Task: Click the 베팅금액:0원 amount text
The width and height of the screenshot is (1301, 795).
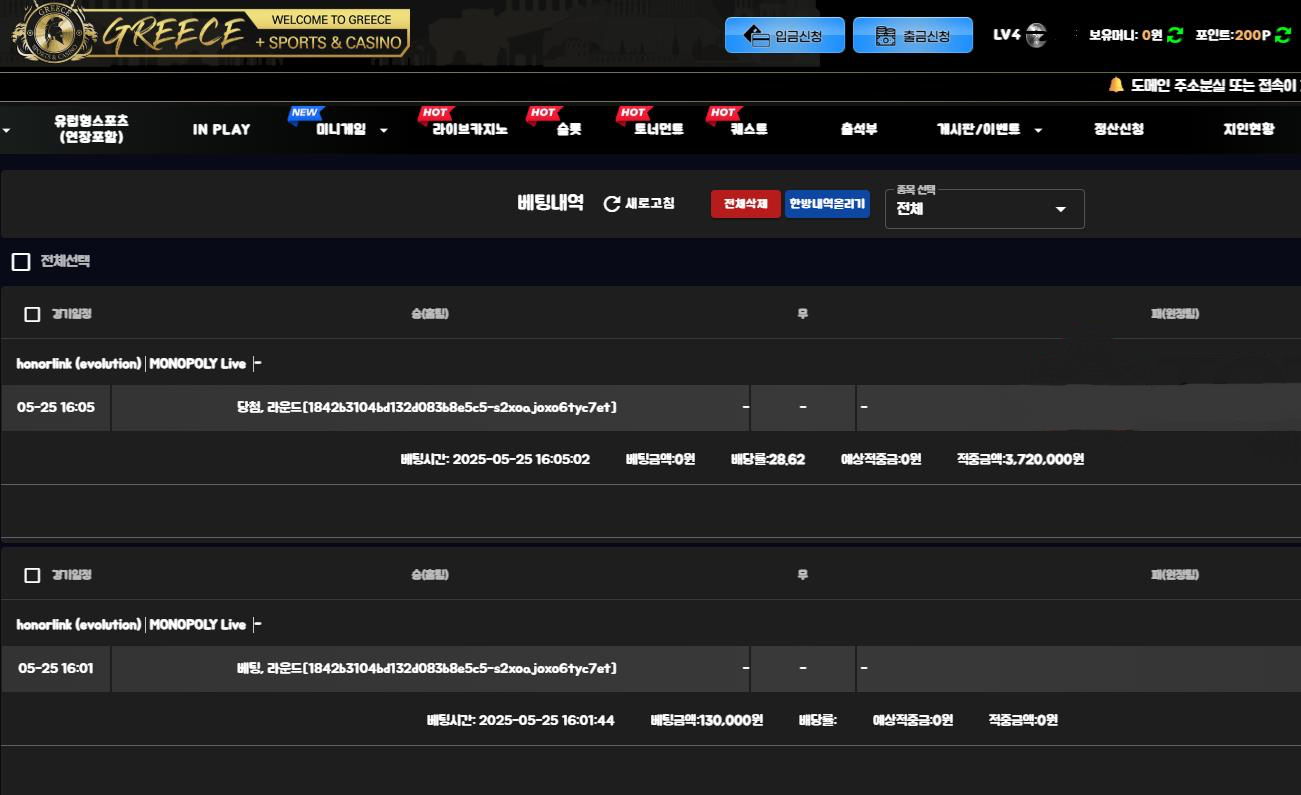Action: click(x=660, y=460)
